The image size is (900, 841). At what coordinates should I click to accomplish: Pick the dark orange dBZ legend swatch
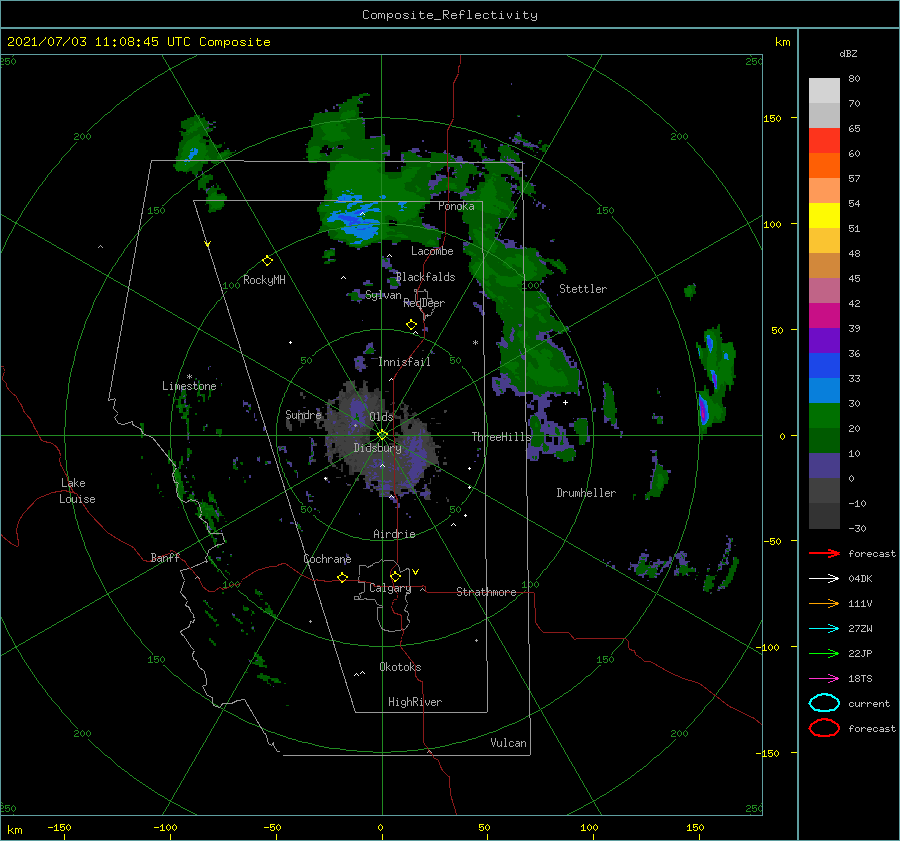[x=824, y=166]
